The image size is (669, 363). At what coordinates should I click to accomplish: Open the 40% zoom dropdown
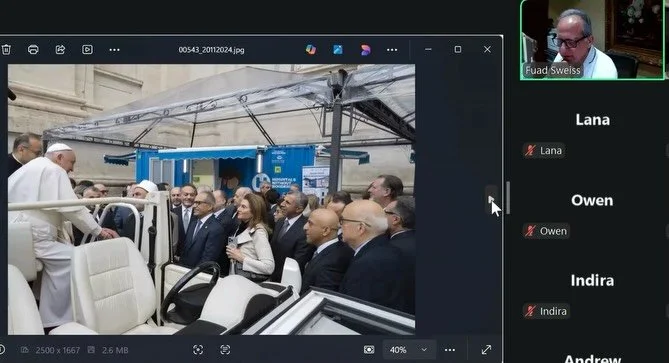(408, 350)
